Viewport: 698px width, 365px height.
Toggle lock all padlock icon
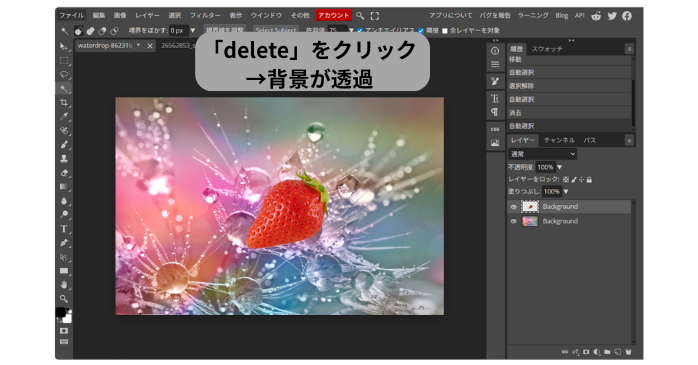tap(589, 180)
